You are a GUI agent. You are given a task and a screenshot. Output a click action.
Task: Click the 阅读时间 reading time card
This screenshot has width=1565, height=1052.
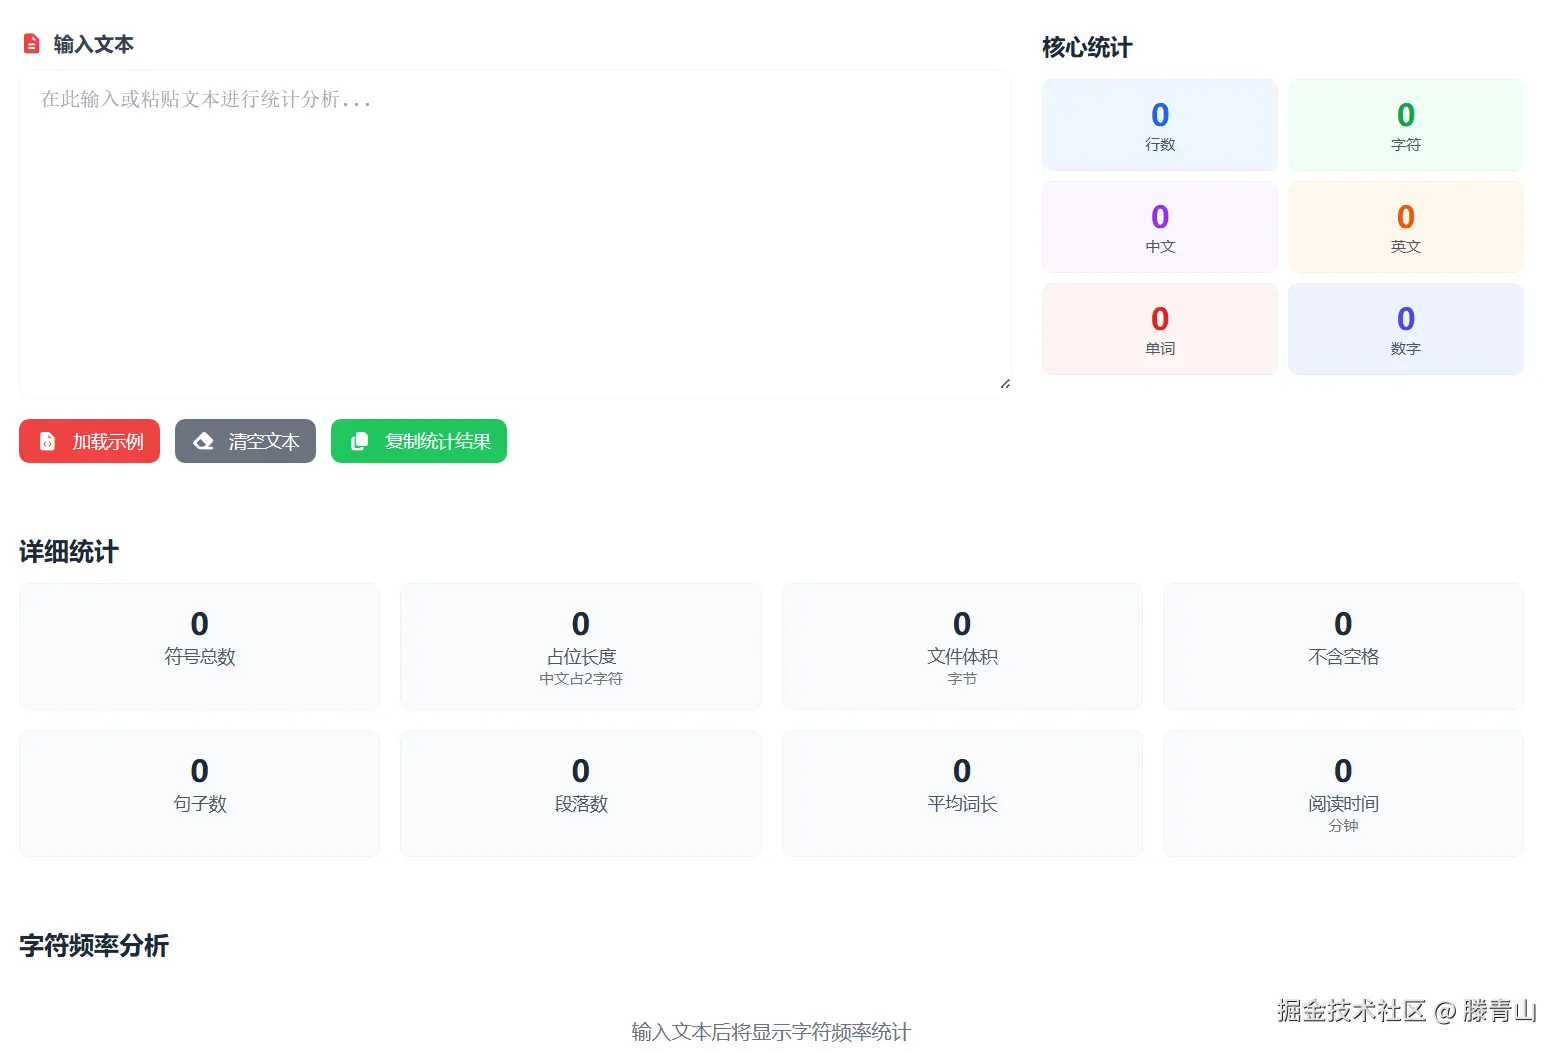(x=1342, y=793)
